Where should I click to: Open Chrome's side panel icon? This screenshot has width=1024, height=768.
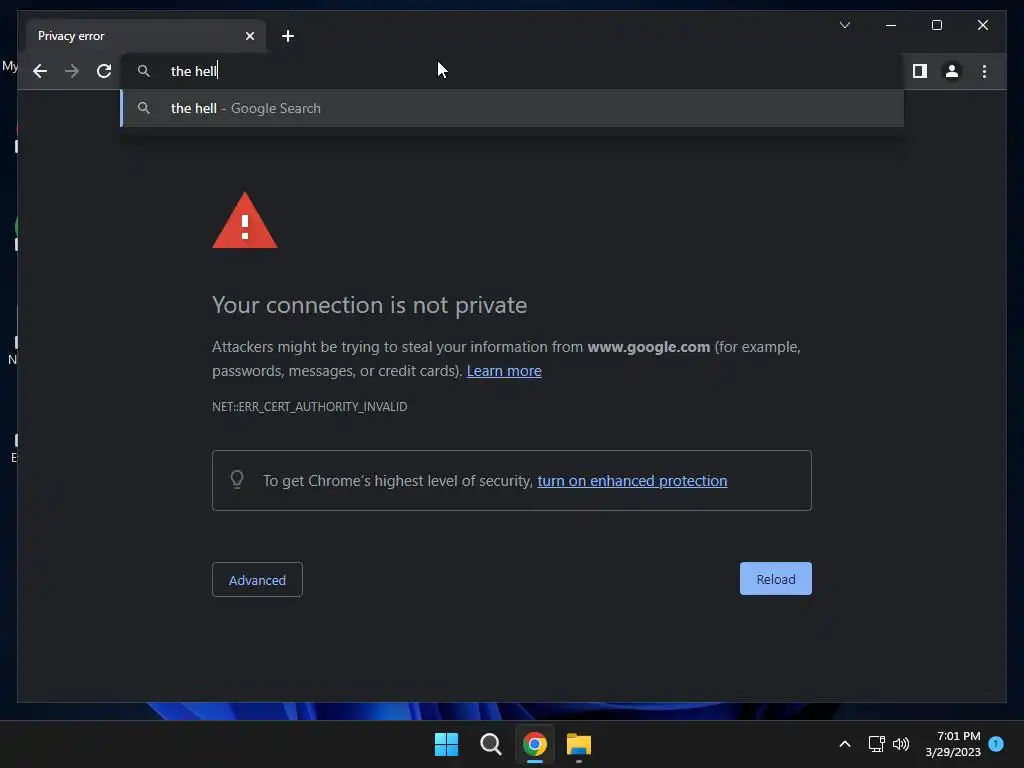(x=920, y=71)
